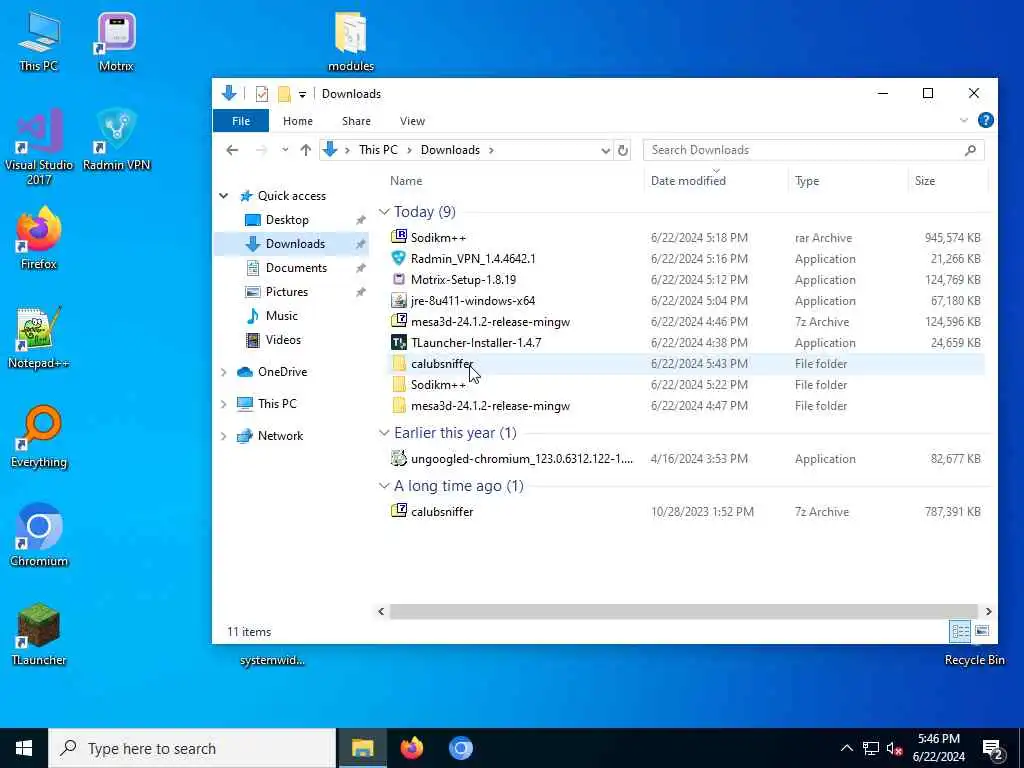
Task: Select the Everything search desktop shortcut
Action: (39, 437)
